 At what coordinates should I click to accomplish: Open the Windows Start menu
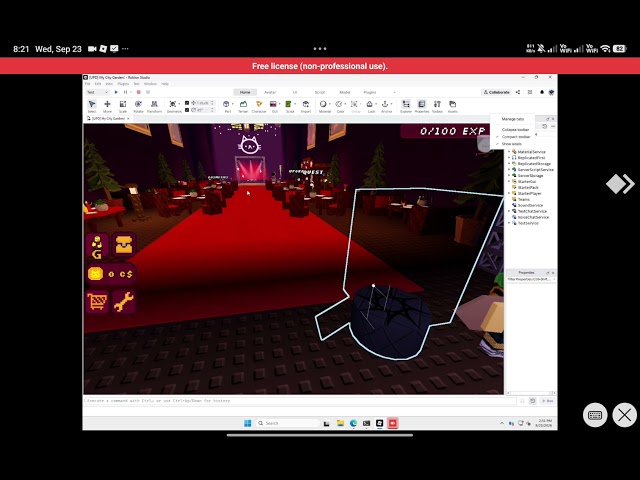[x=247, y=423]
